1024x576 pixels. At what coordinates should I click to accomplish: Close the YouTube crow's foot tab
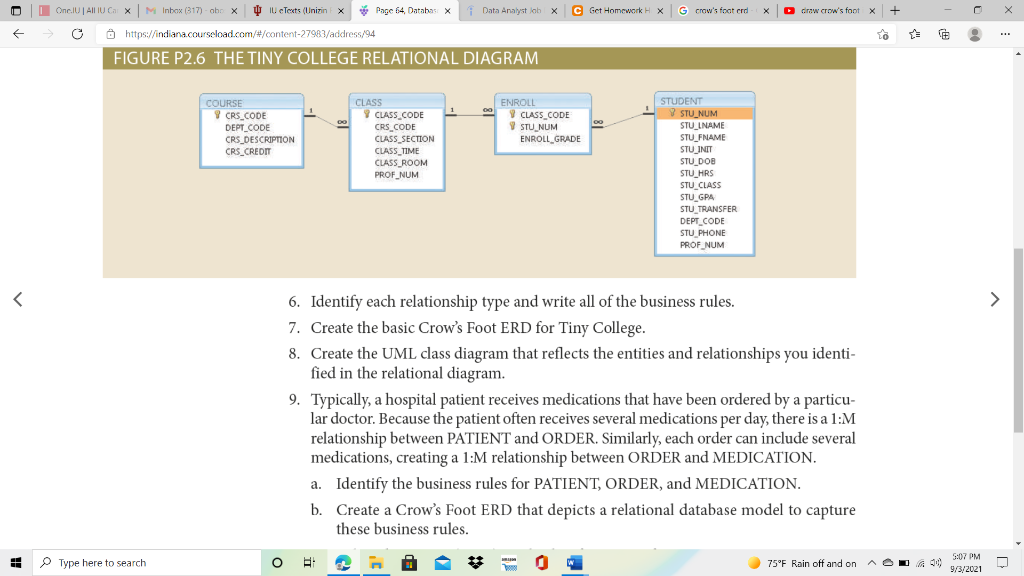tap(872, 10)
